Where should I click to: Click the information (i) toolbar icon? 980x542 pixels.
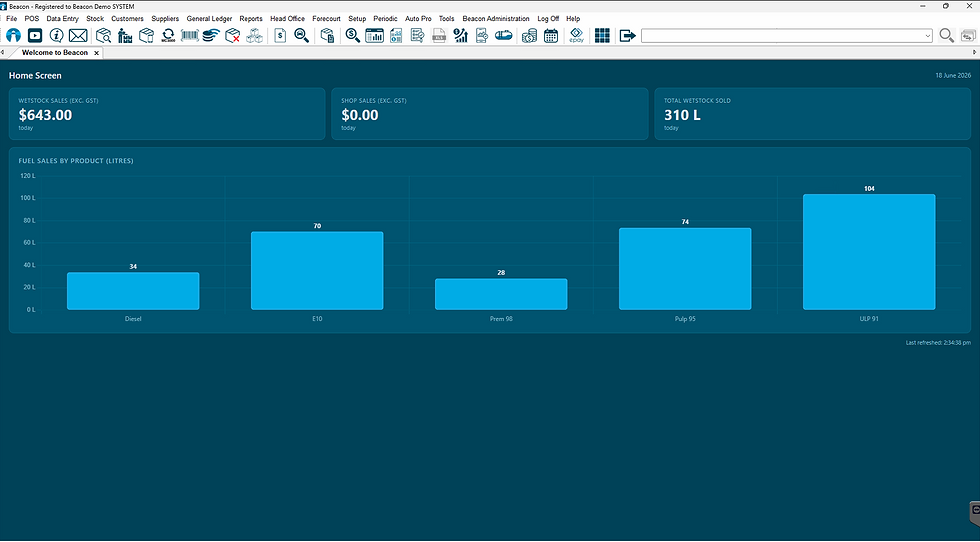[56, 36]
